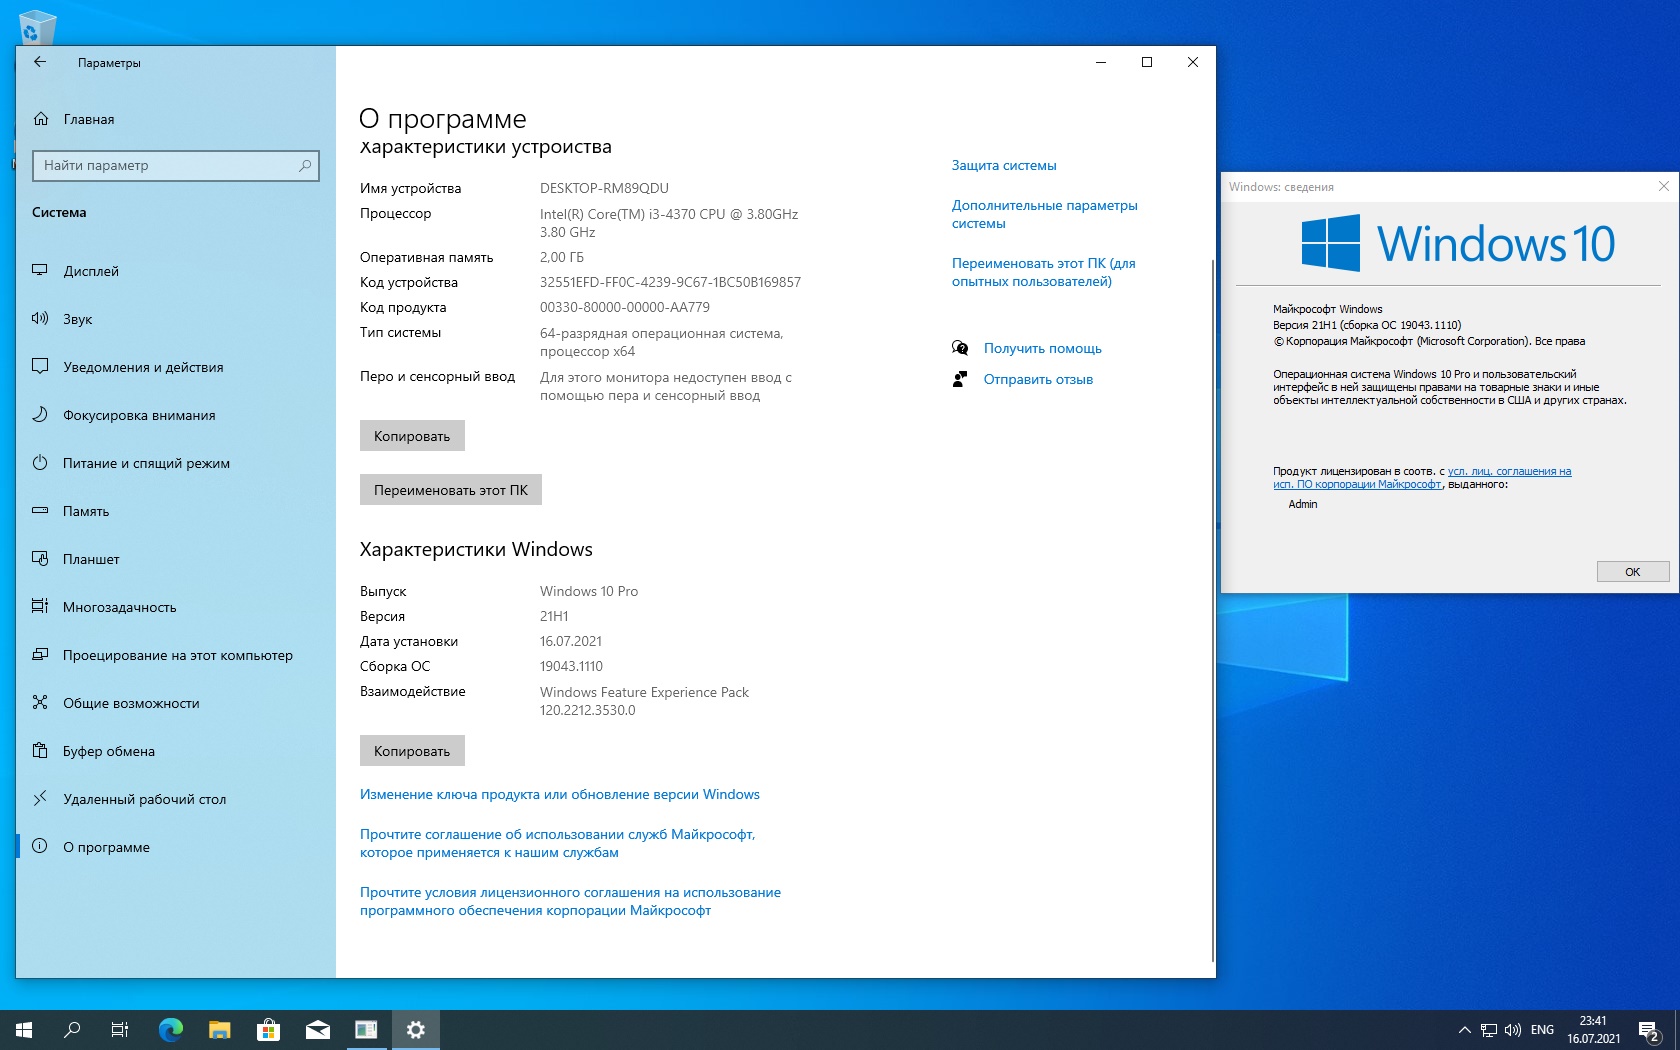Open the Память storage icon
The width and height of the screenshot is (1680, 1050).
[40, 511]
